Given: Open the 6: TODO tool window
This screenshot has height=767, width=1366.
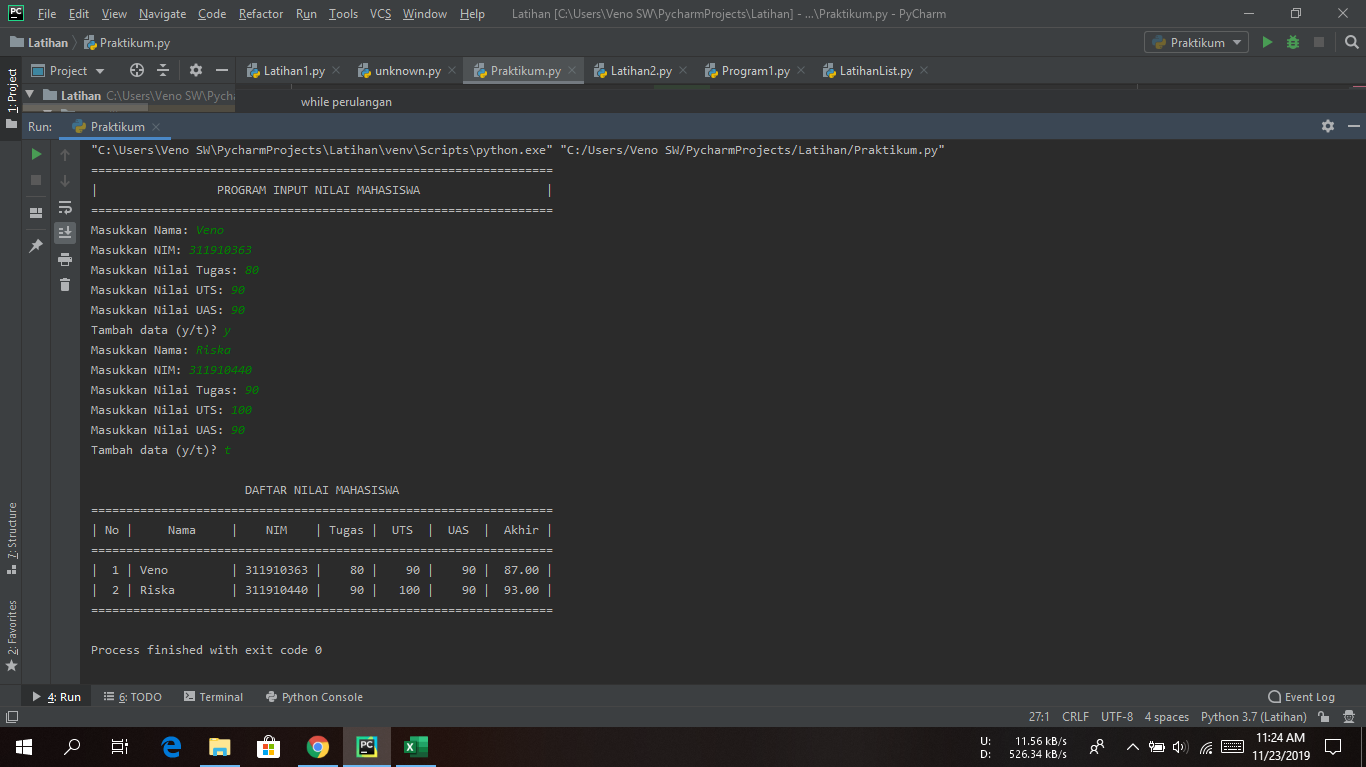Looking at the screenshot, I should 132,697.
